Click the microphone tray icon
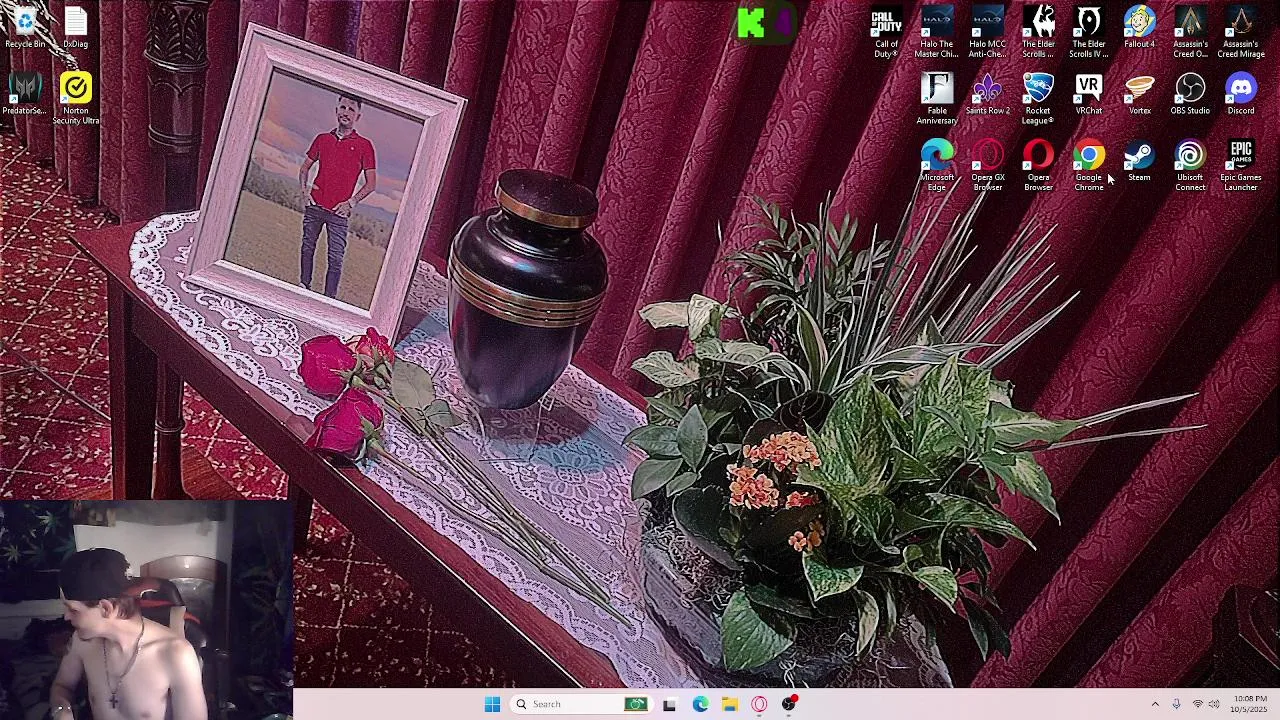1280x720 pixels. (x=1176, y=704)
